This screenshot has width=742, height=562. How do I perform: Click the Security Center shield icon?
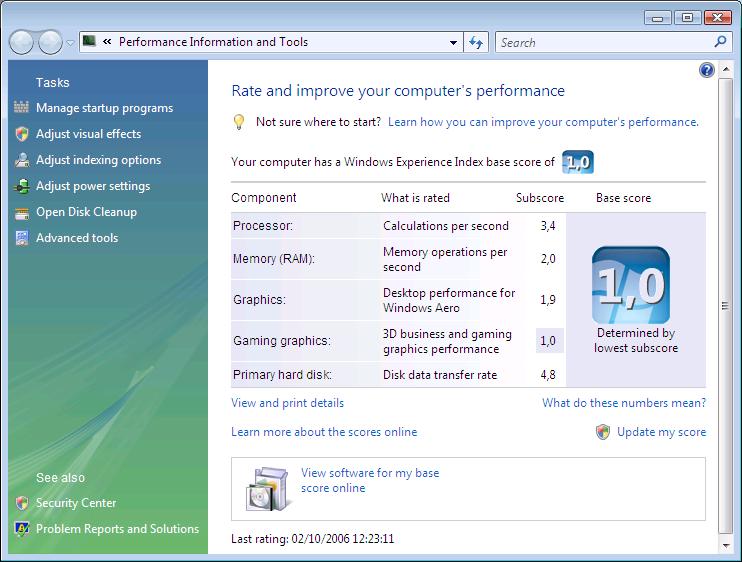(21, 503)
